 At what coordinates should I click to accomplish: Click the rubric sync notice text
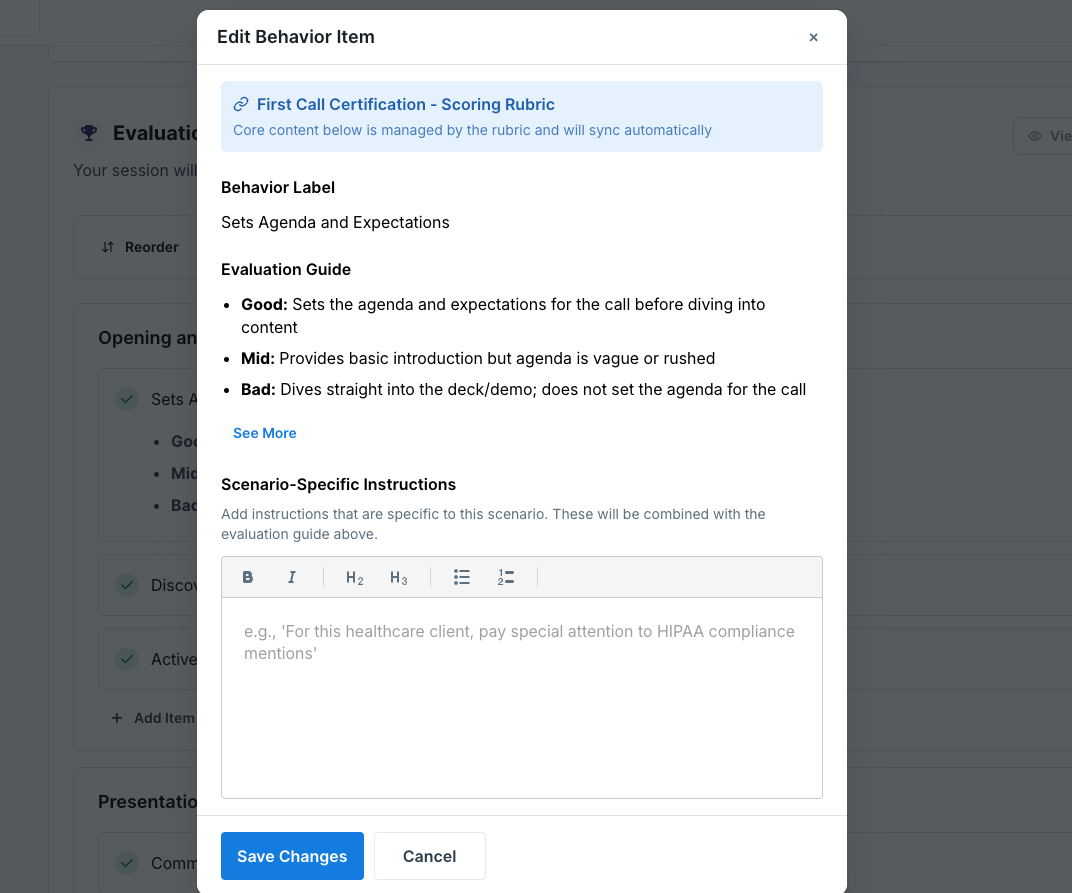(472, 130)
